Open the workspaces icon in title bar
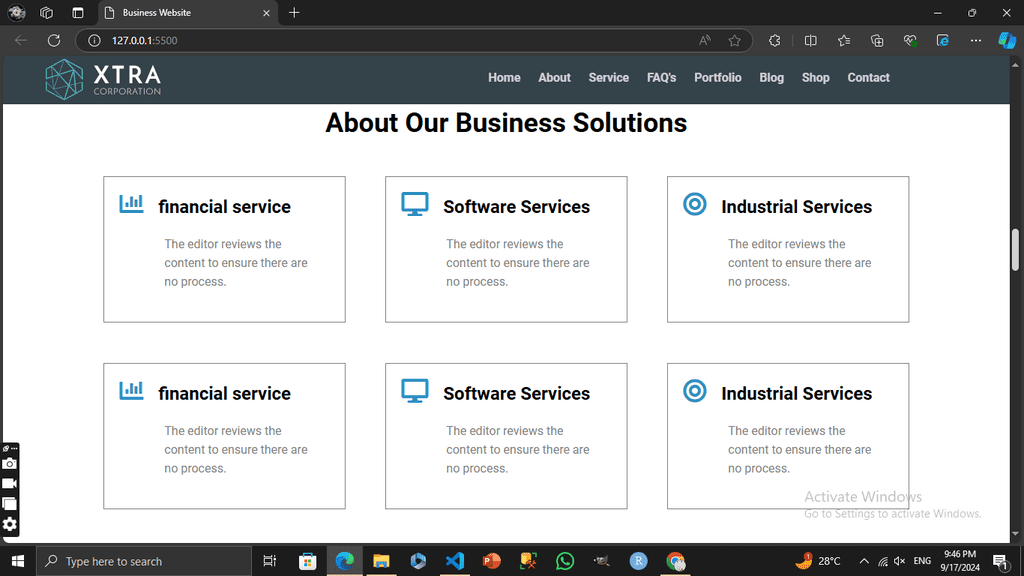The height and width of the screenshot is (576, 1024). click(x=46, y=13)
